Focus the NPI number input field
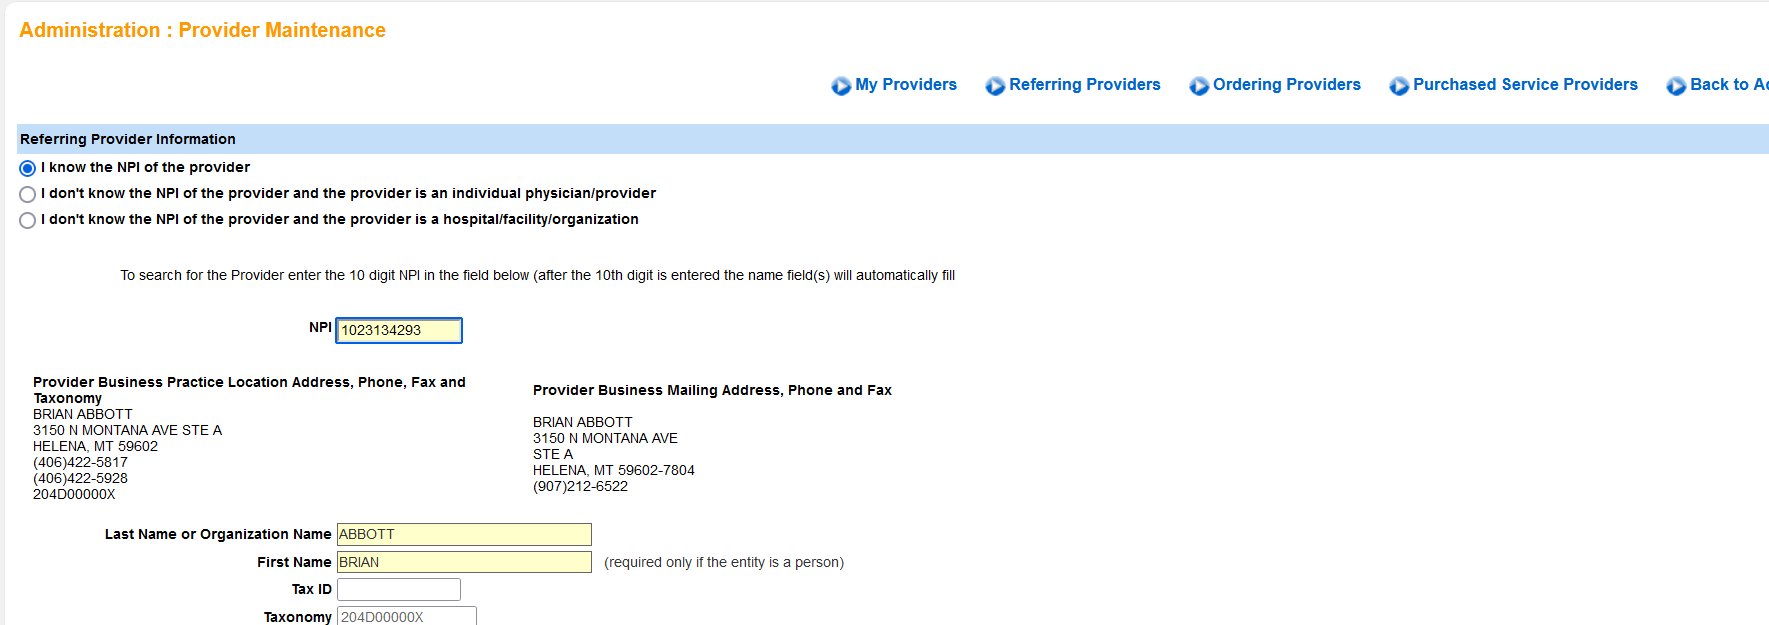This screenshot has height=625, width=1769. click(x=399, y=330)
